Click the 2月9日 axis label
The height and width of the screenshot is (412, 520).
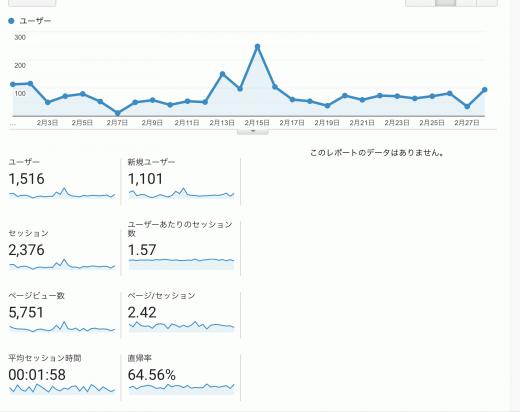pyautogui.click(x=152, y=123)
